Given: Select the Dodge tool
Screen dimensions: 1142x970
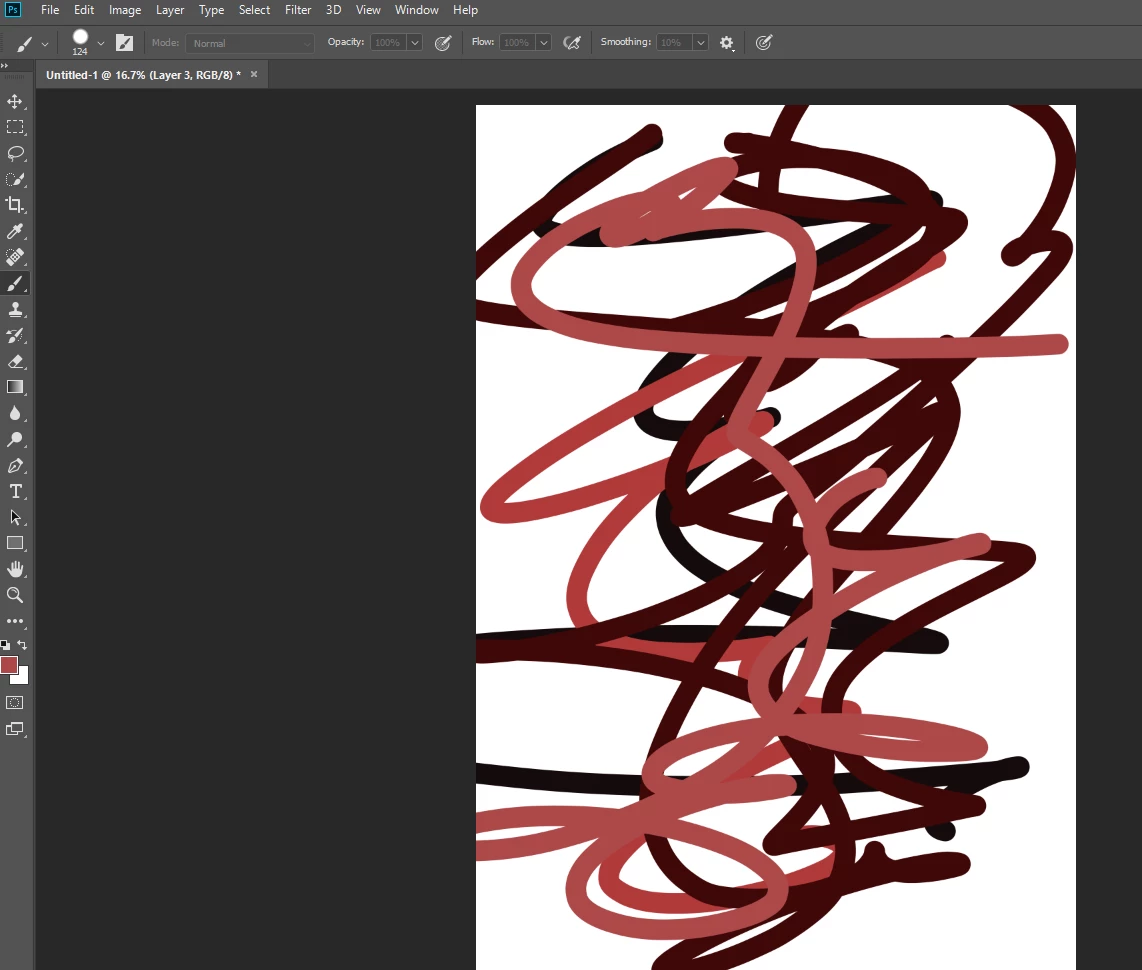Looking at the screenshot, I should pyautogui.click(x=15, y=439).
